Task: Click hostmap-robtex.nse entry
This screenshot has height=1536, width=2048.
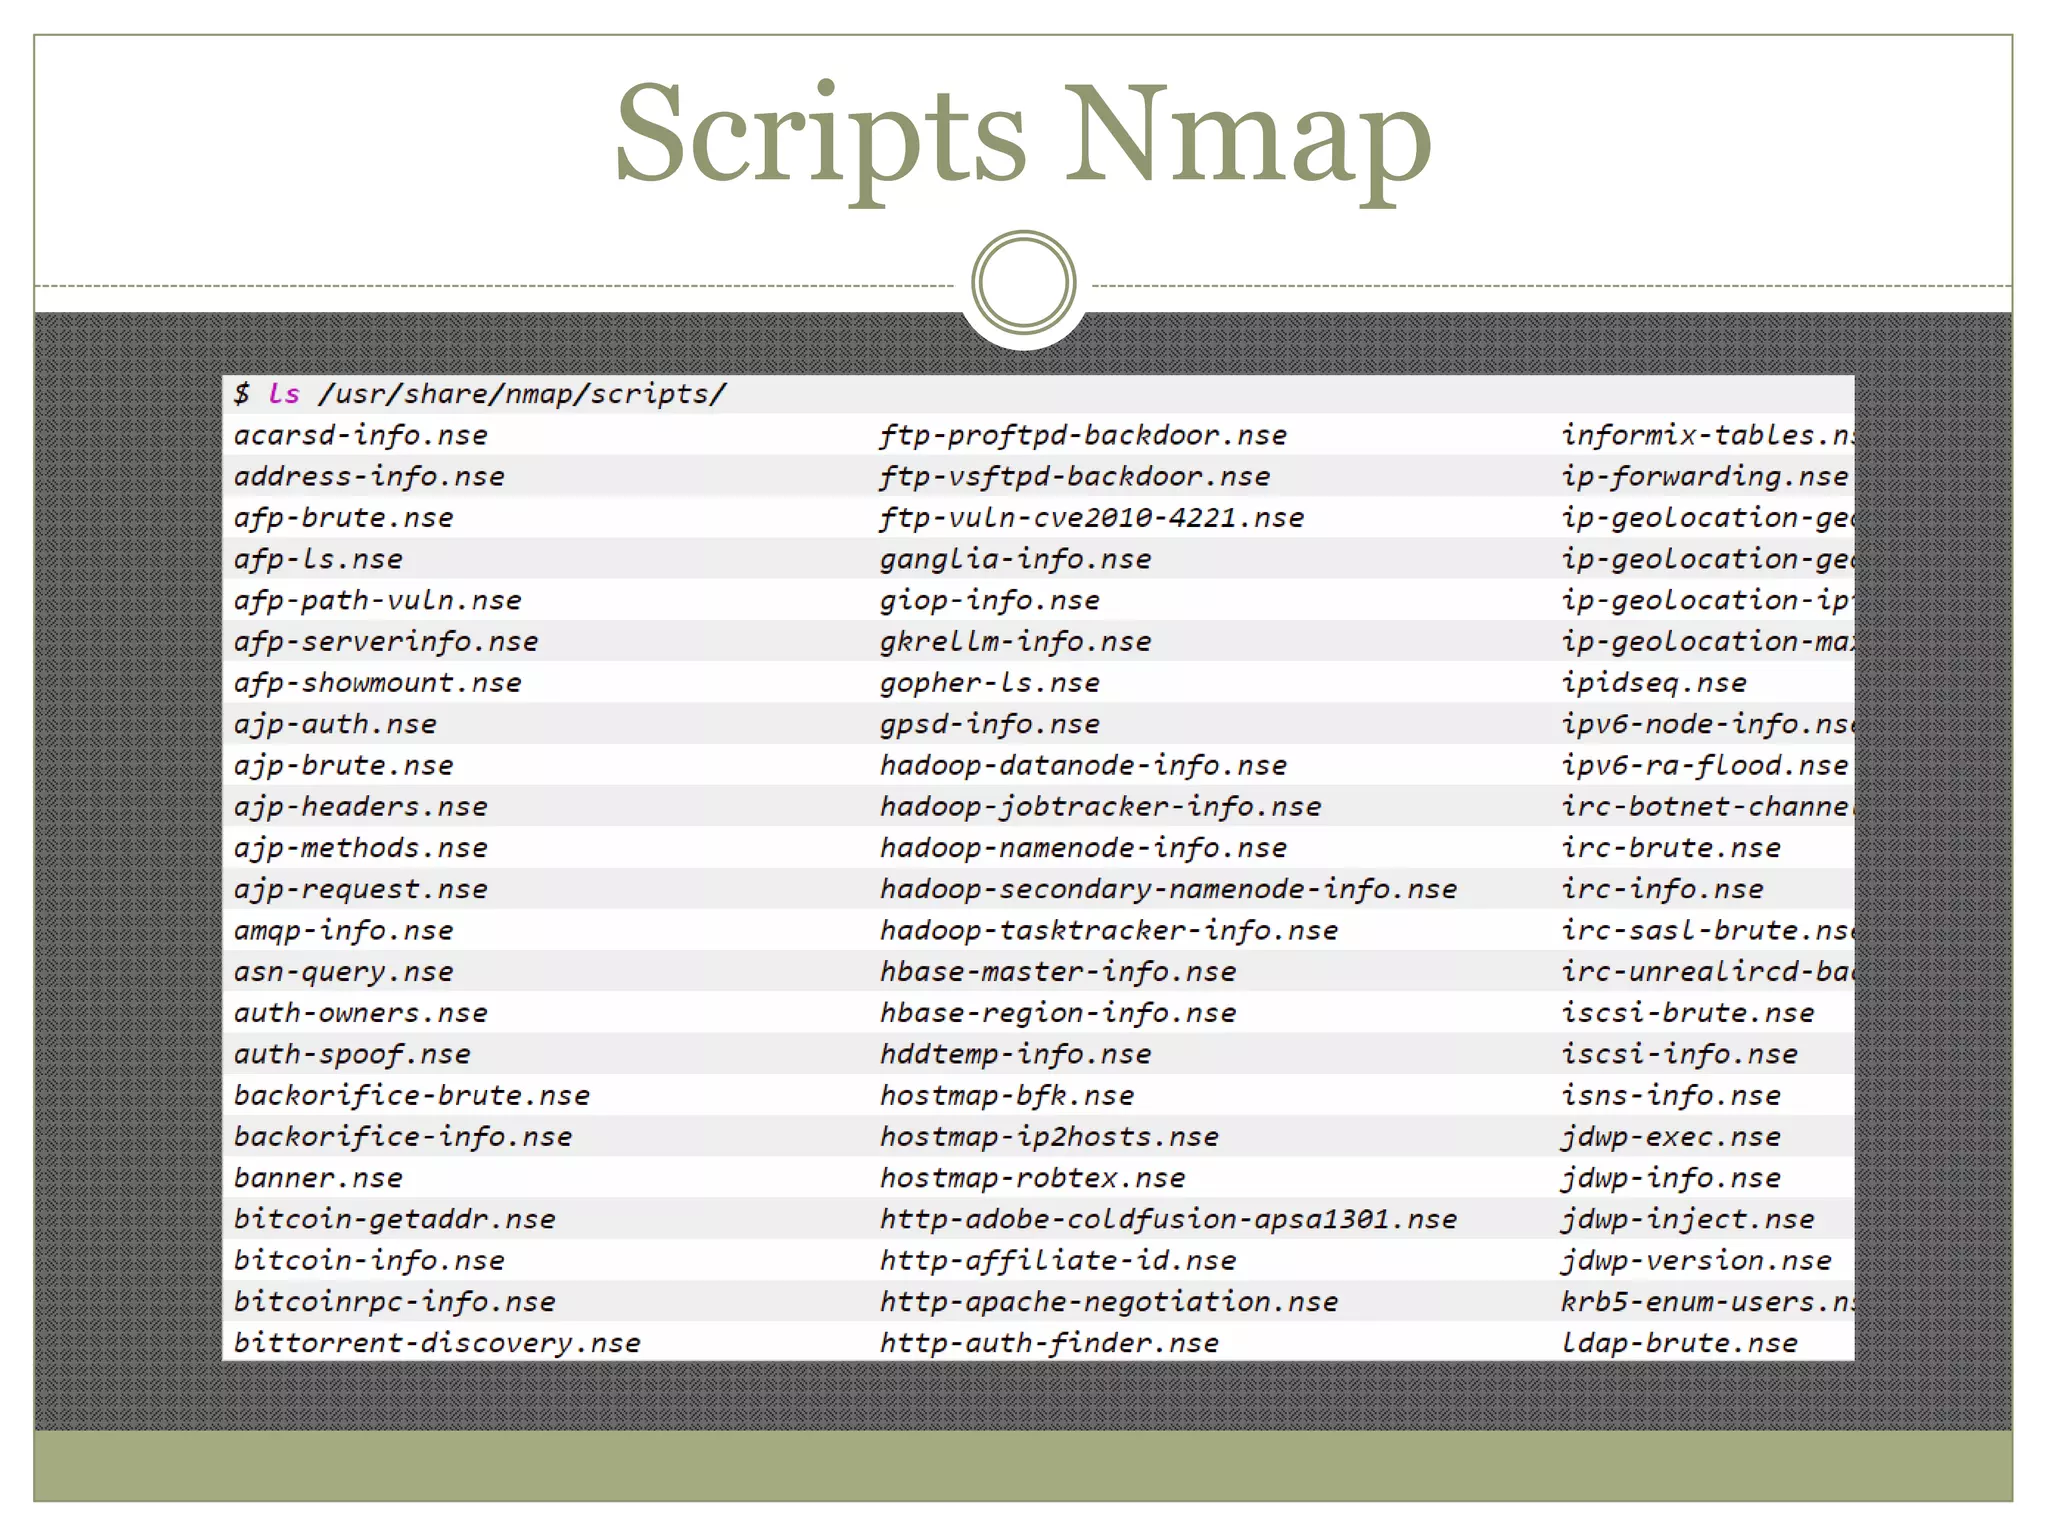Action: click(1032, 1178)
